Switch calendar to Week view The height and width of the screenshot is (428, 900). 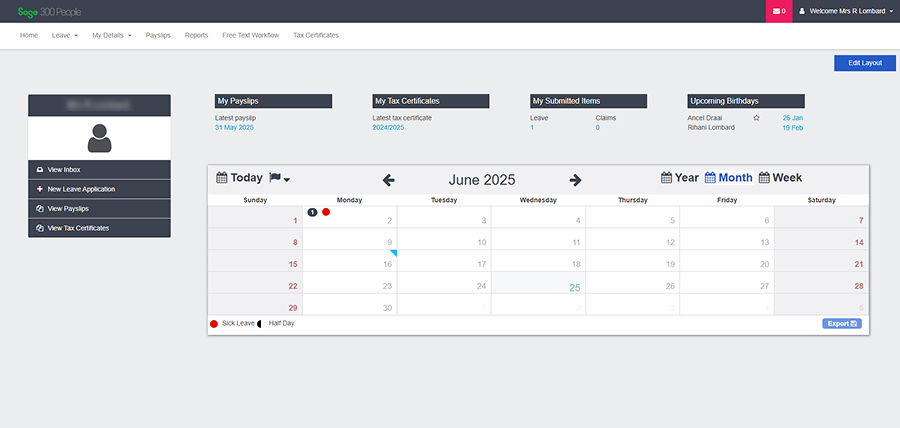[x=780, y=178]
